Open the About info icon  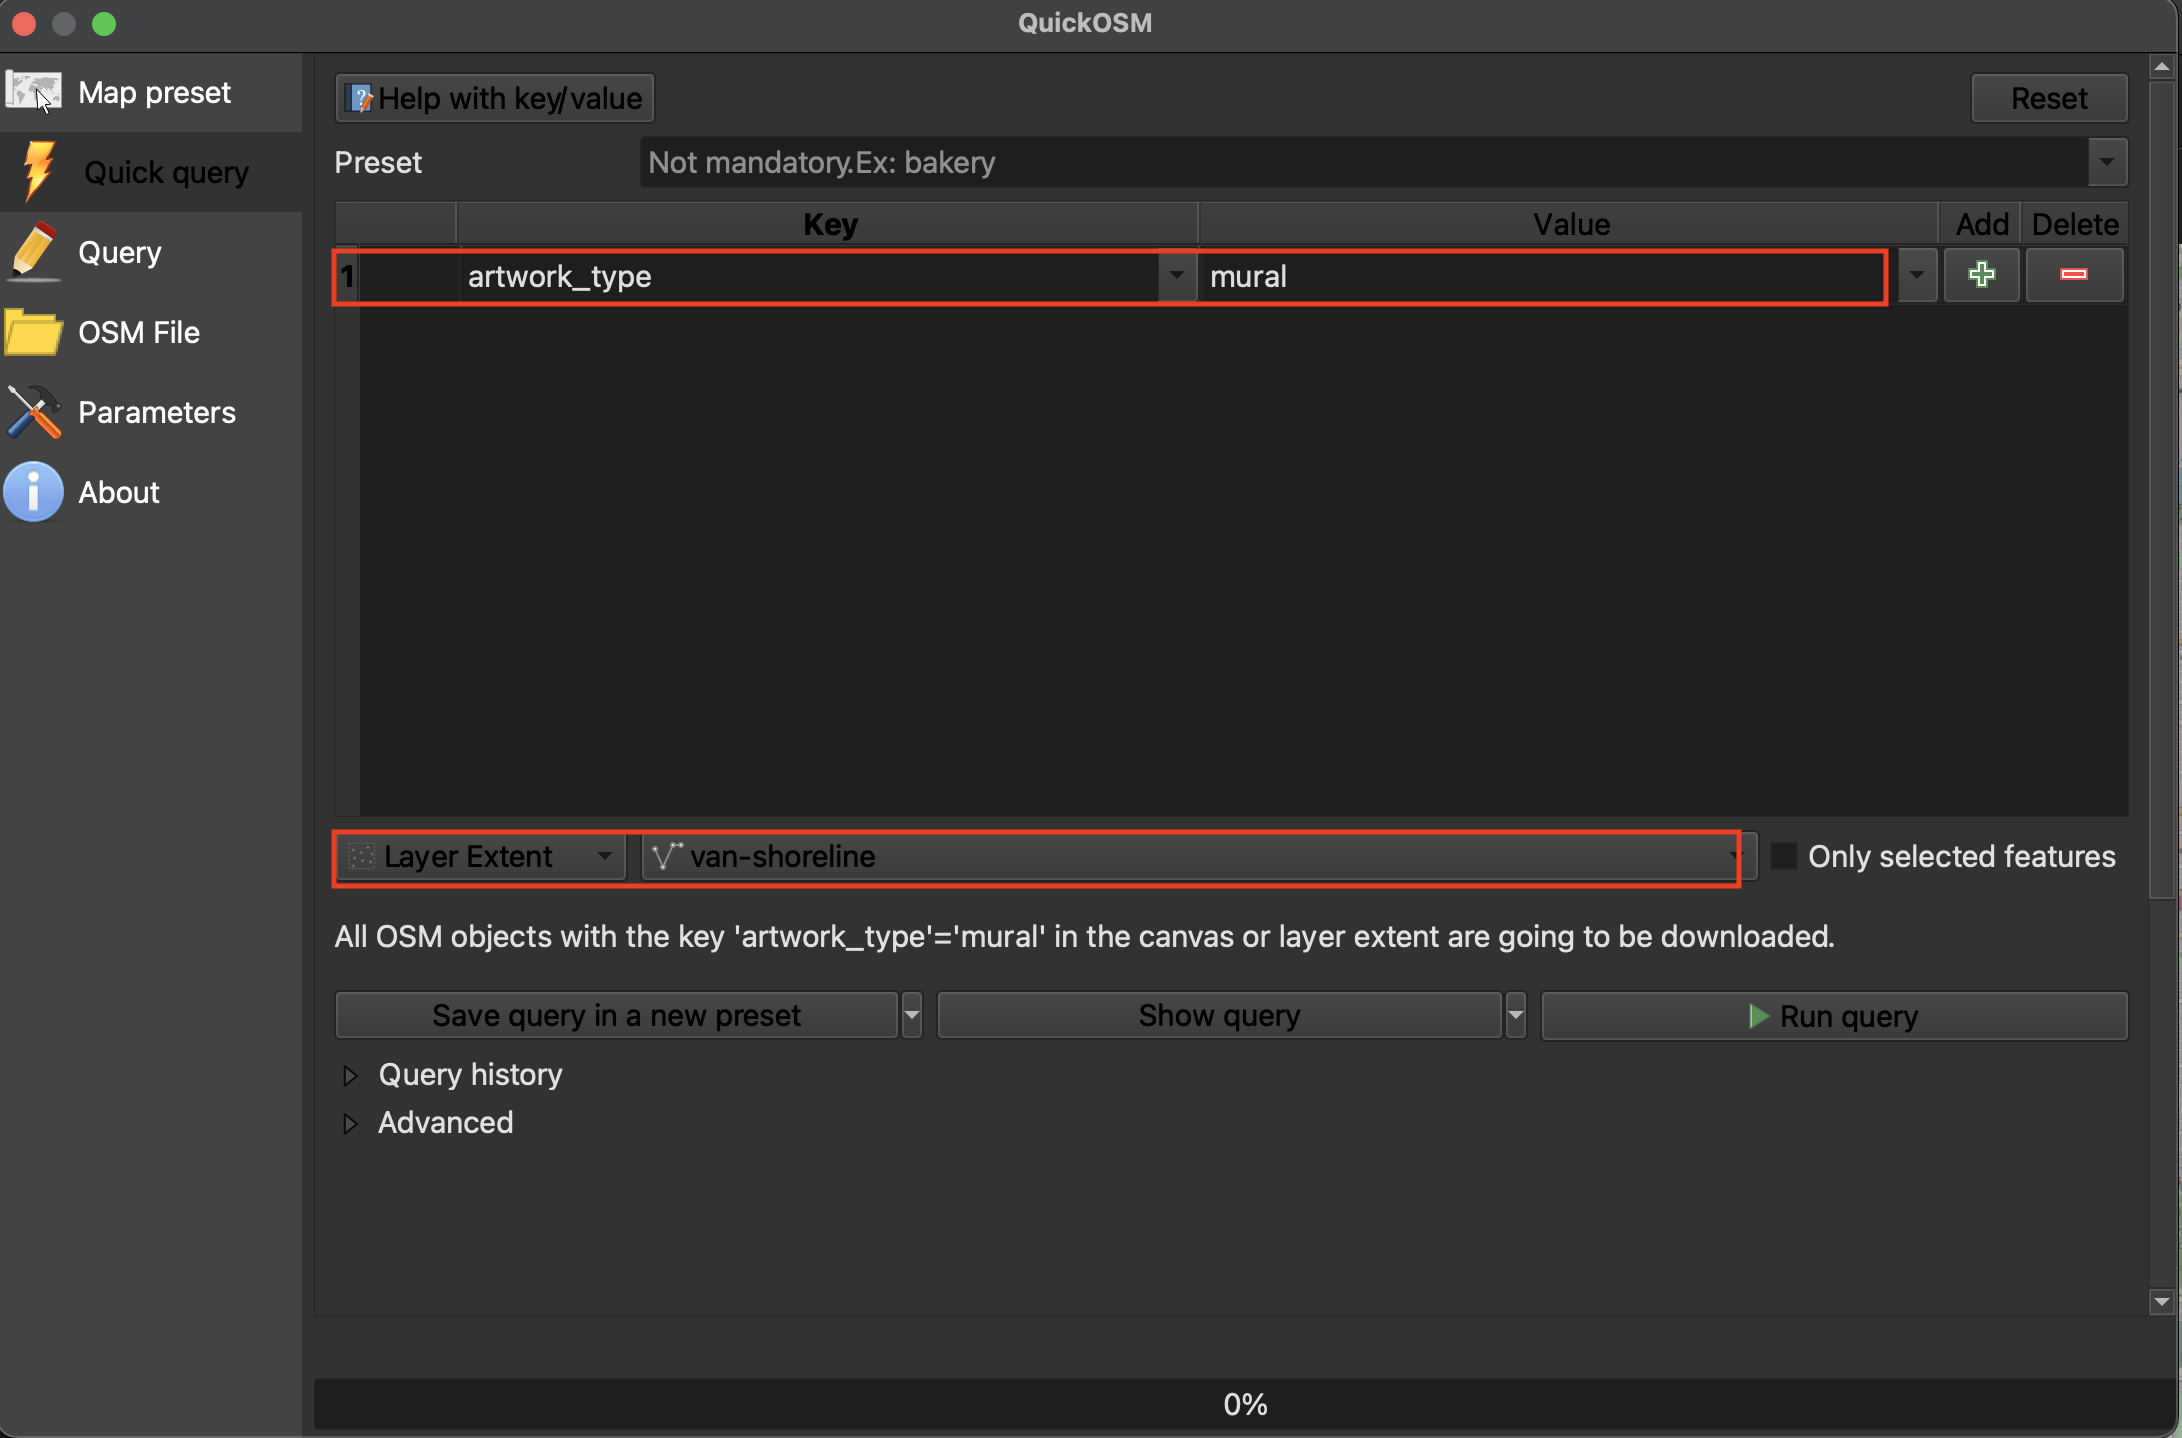point(33,492)
